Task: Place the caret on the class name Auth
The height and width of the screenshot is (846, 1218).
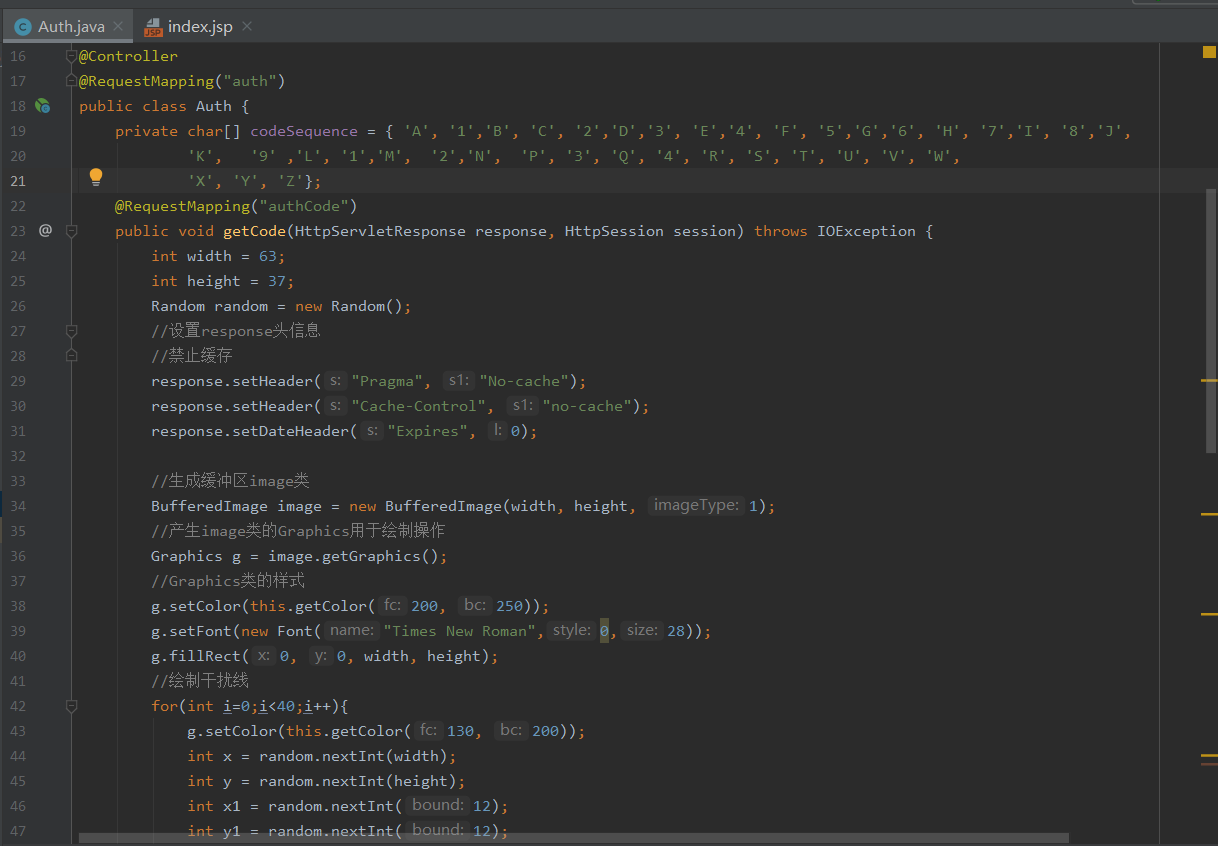Action: (214, 106)
